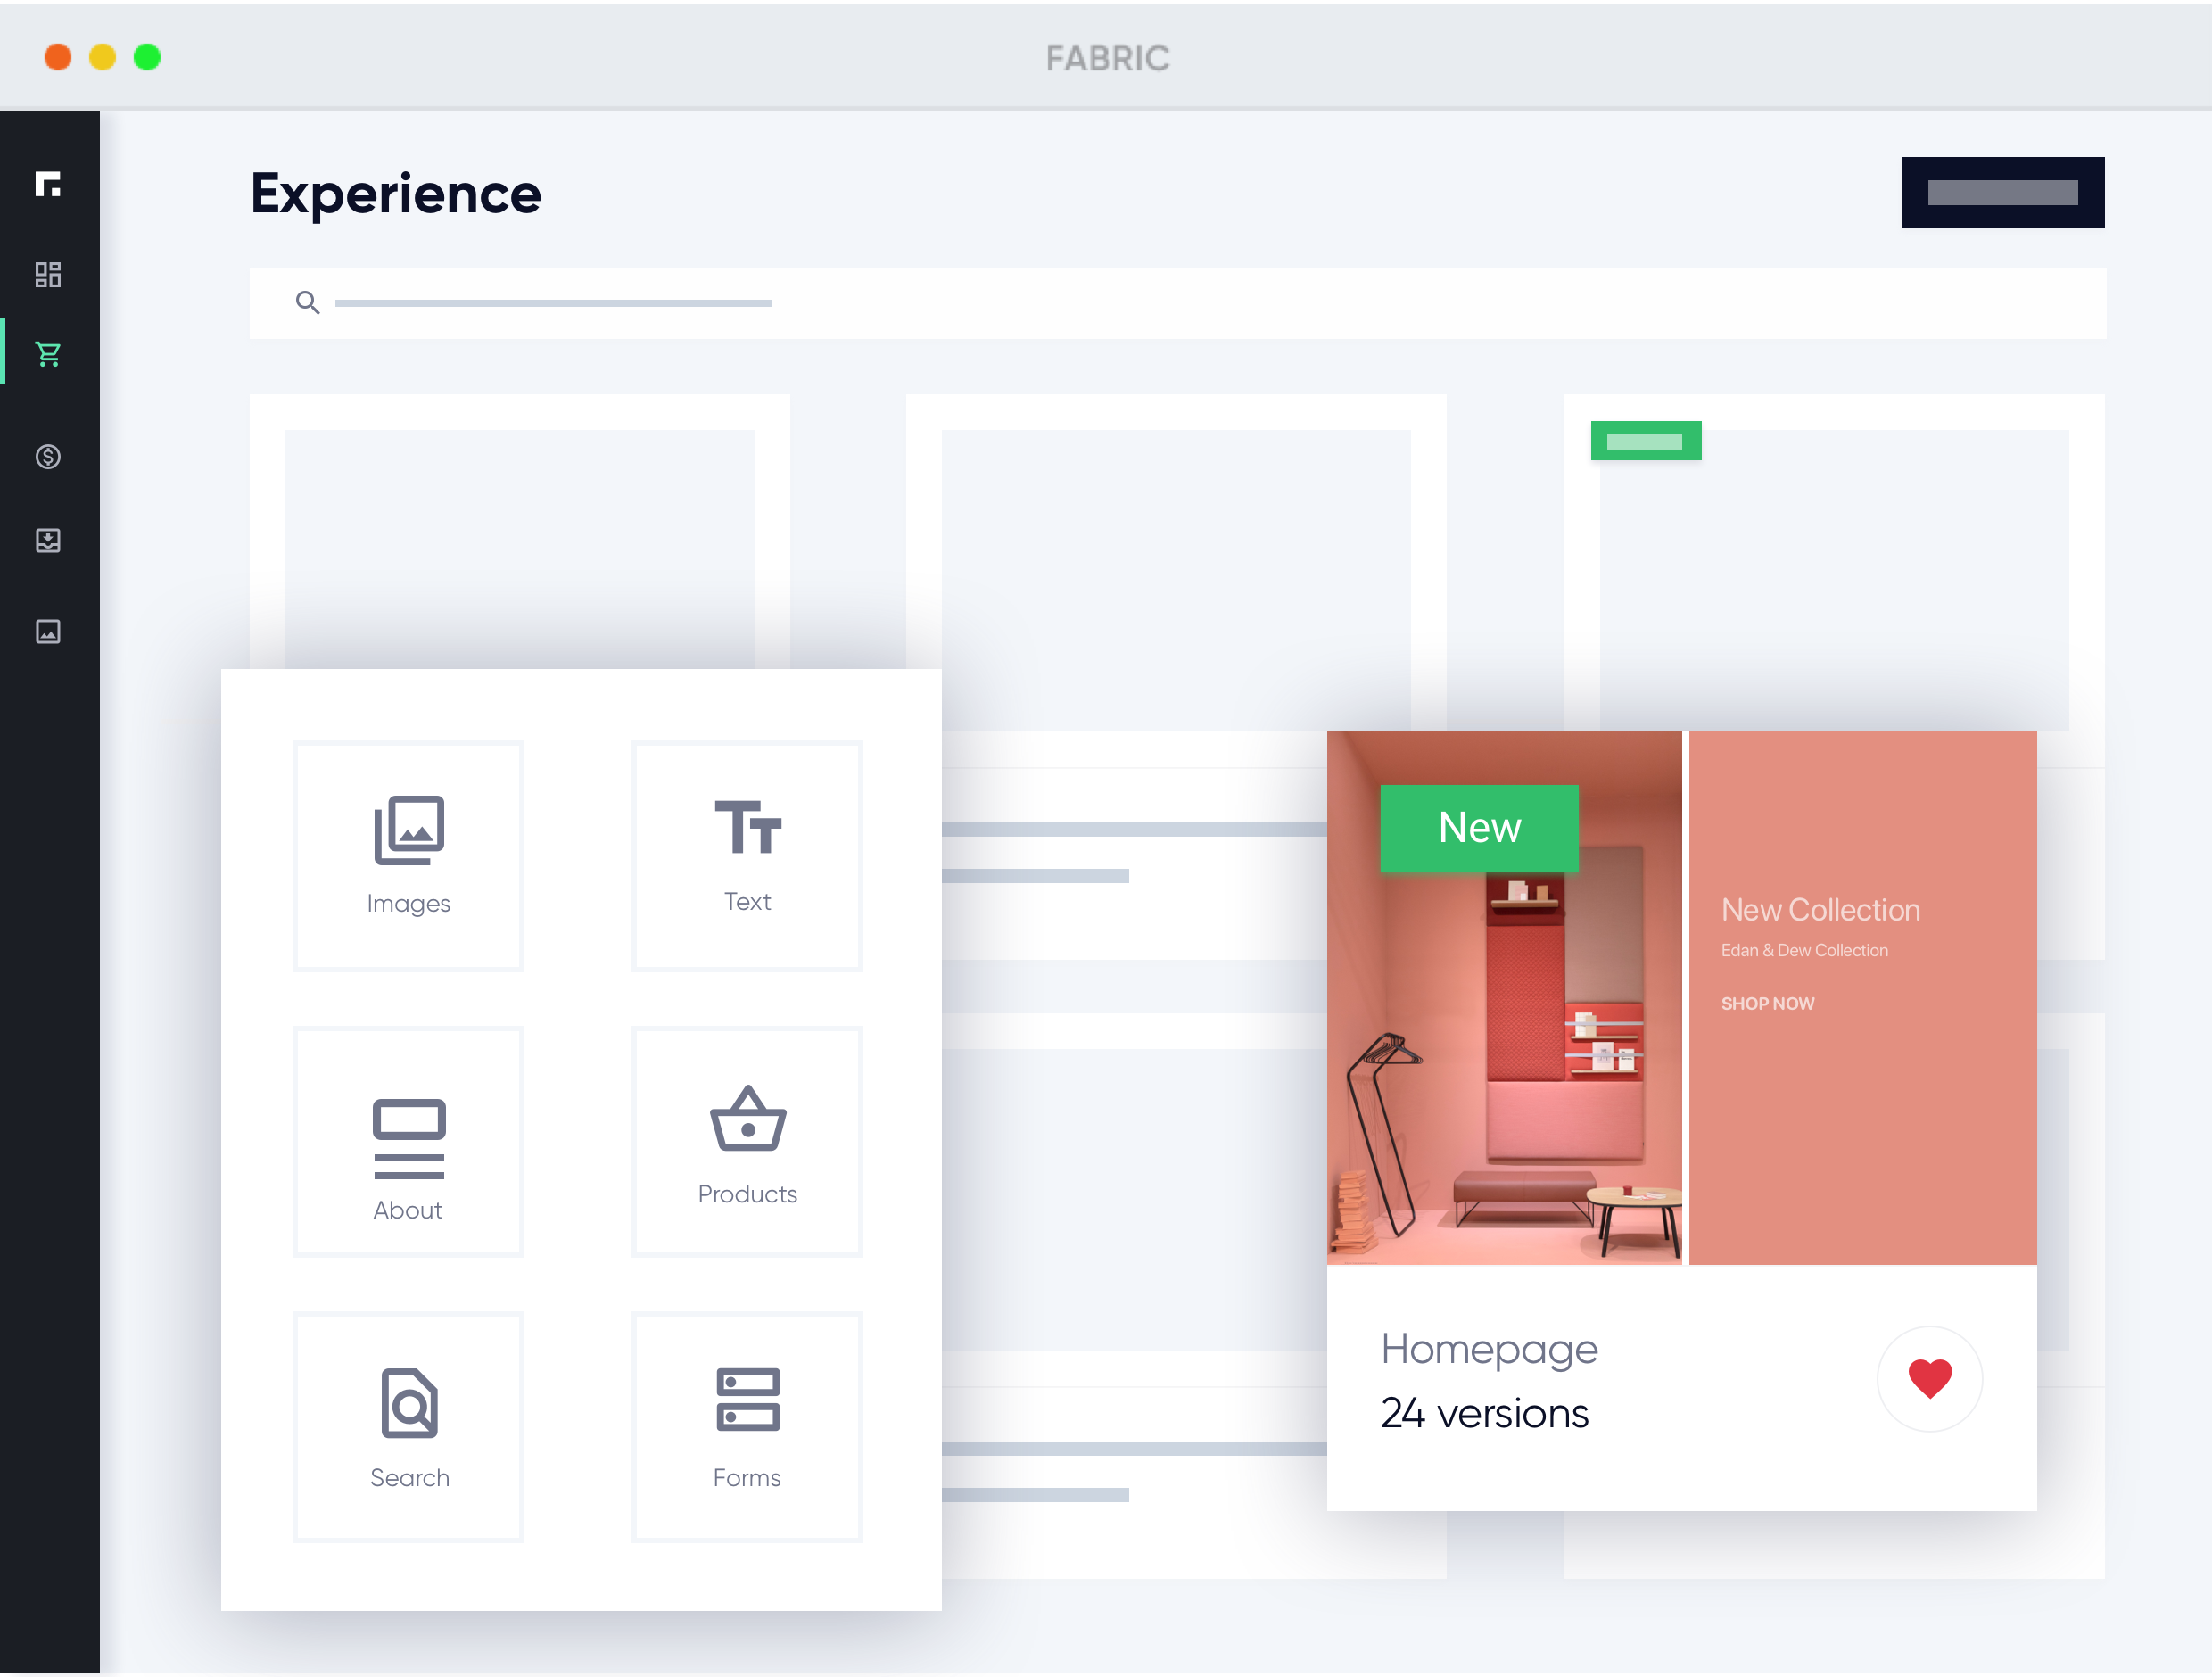Open the Products block tile
The height and width of the screenshot is (1677, 2212).
tap(747, 1141)
